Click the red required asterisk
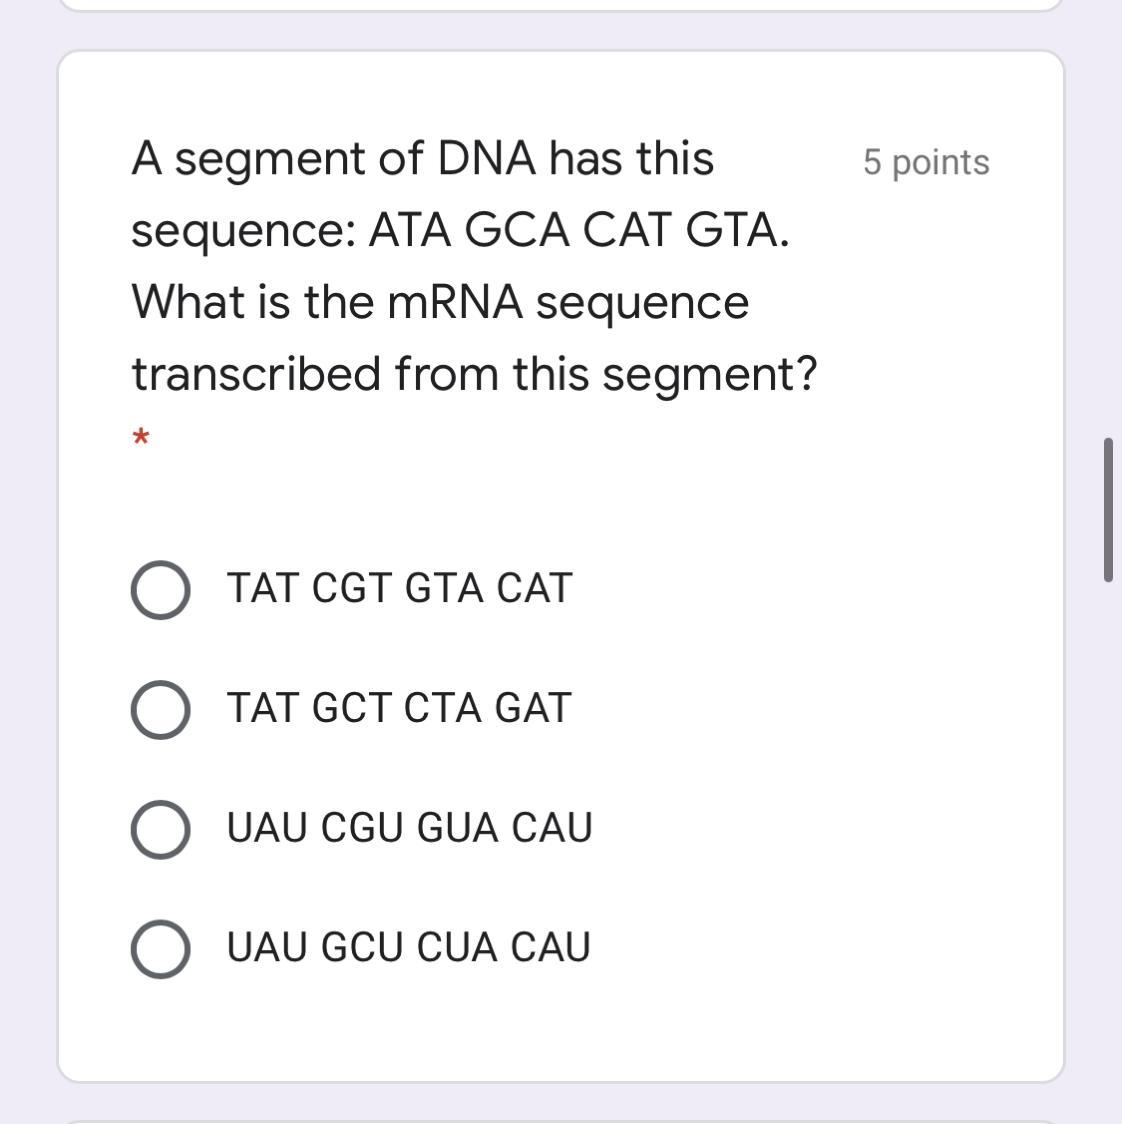The width and height of the screenshot is (1122, 1124). (x=141, y=438)
